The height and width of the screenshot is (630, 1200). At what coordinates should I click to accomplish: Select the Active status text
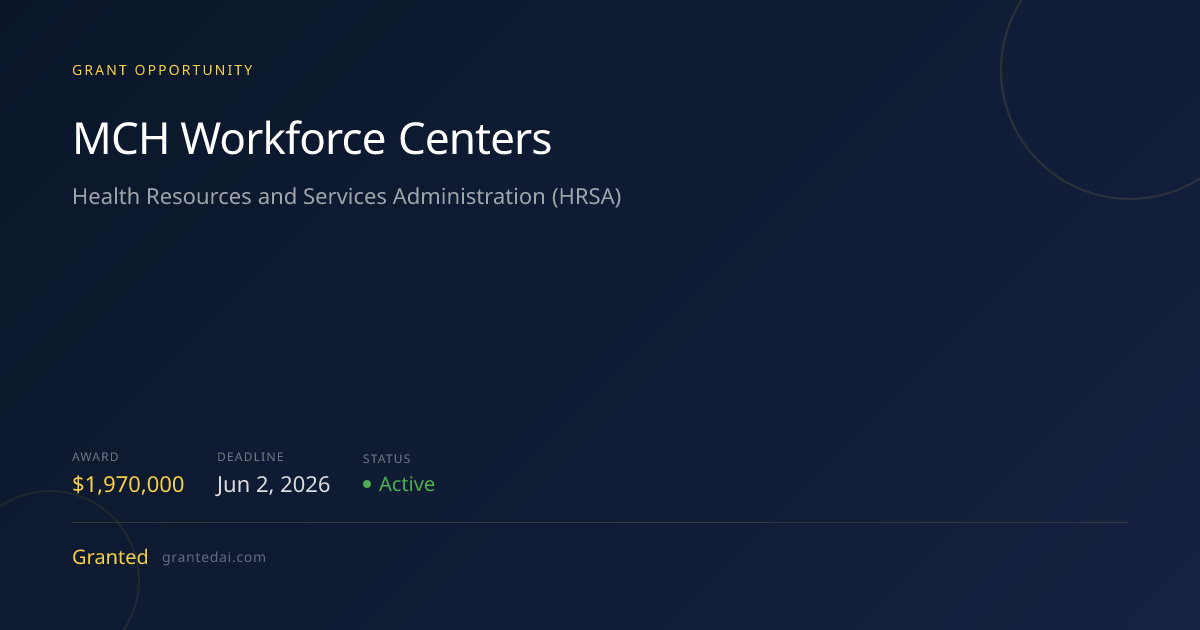[x=407, y=484]
